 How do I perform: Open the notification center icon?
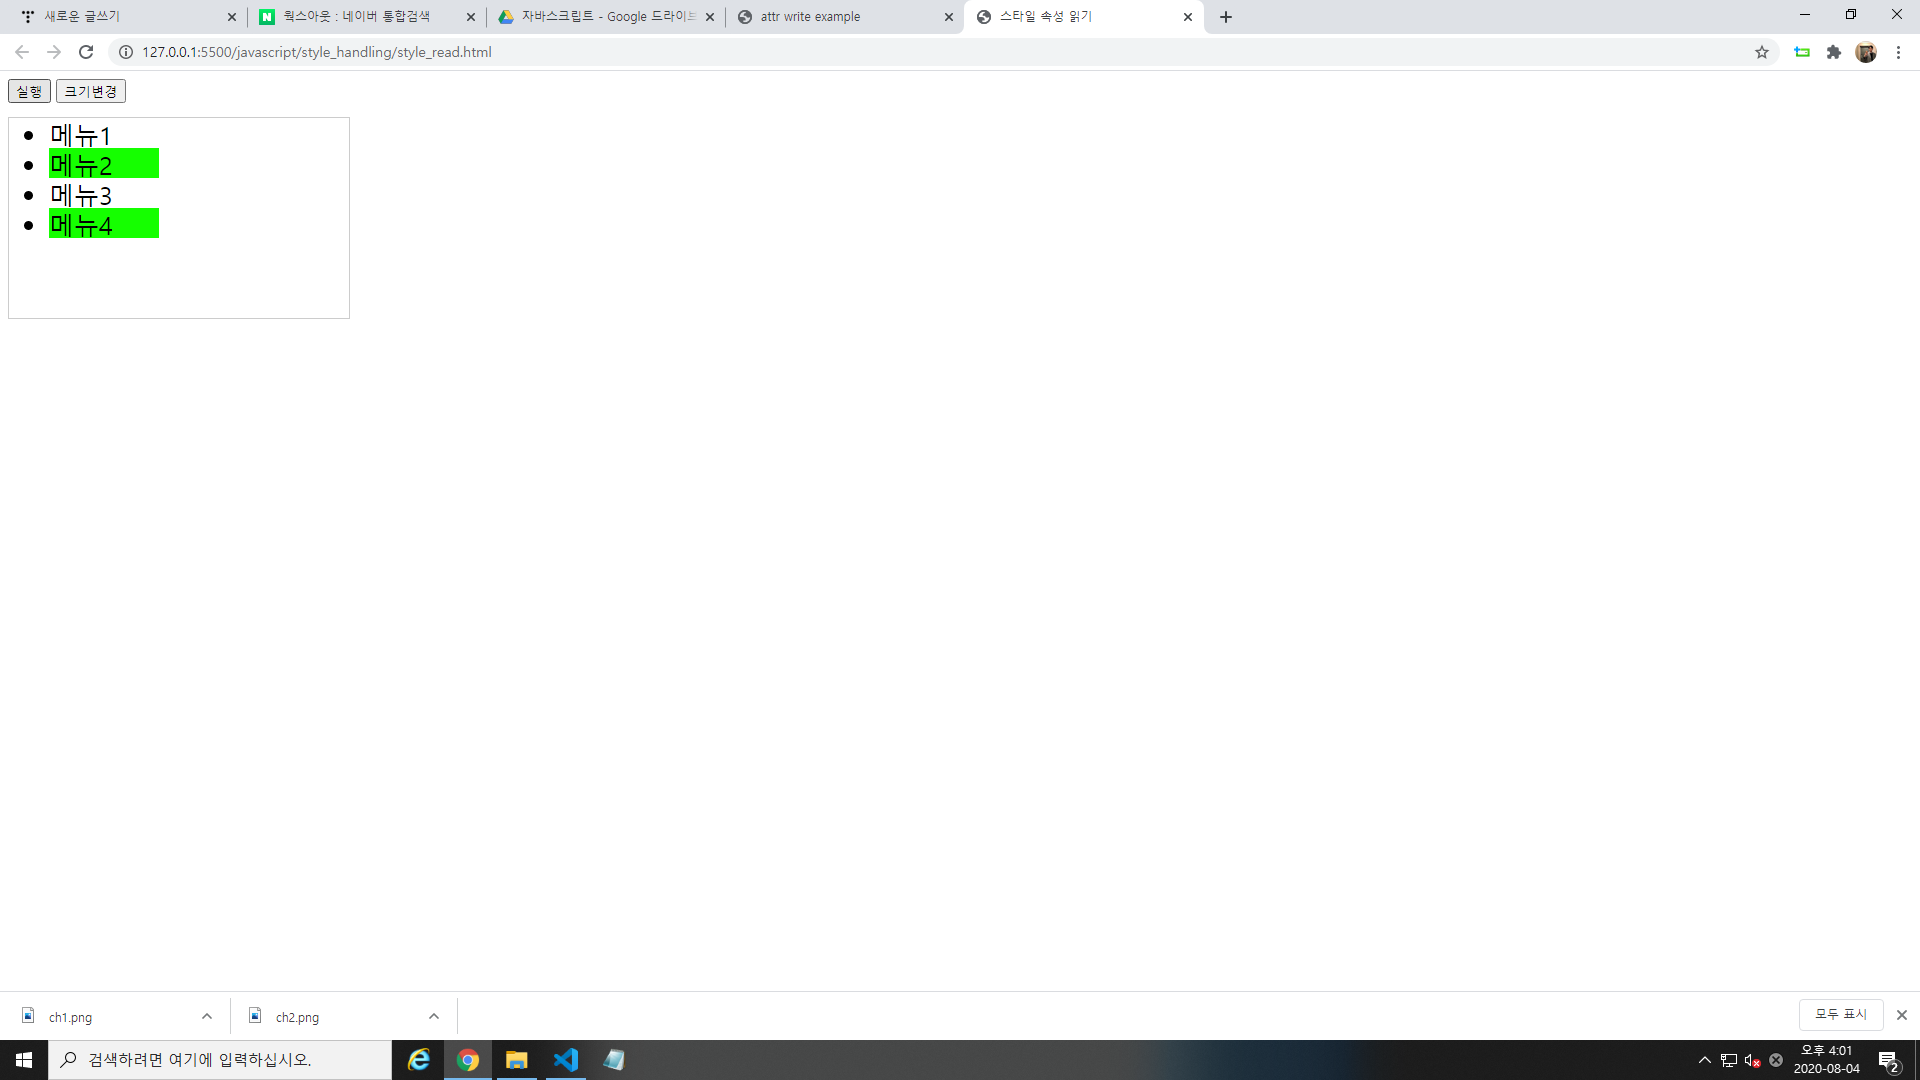(x=1888, y=1060)
